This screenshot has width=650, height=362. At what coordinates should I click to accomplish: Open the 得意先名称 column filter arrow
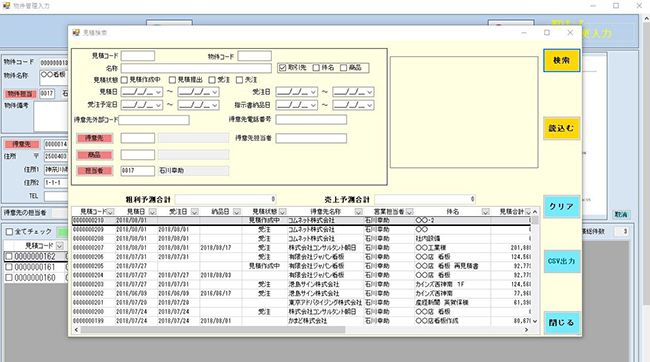point(359,212)
